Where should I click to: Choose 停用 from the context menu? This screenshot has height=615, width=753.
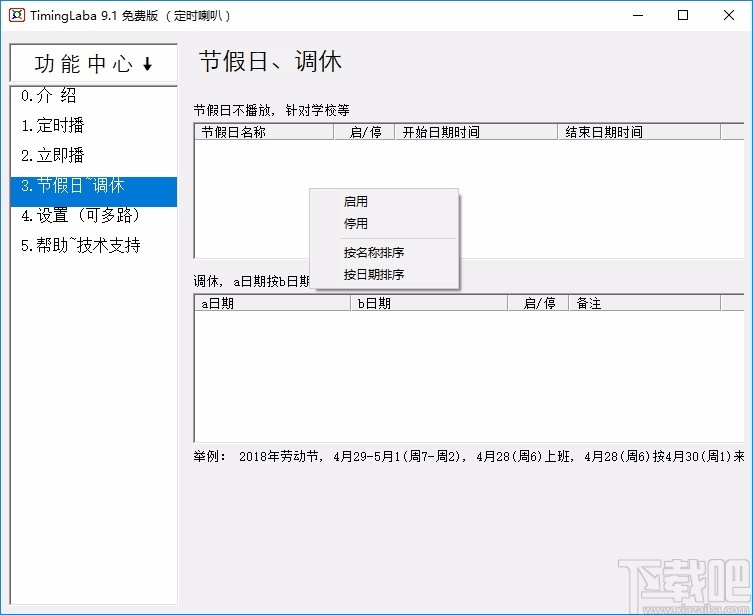[384, 223]
